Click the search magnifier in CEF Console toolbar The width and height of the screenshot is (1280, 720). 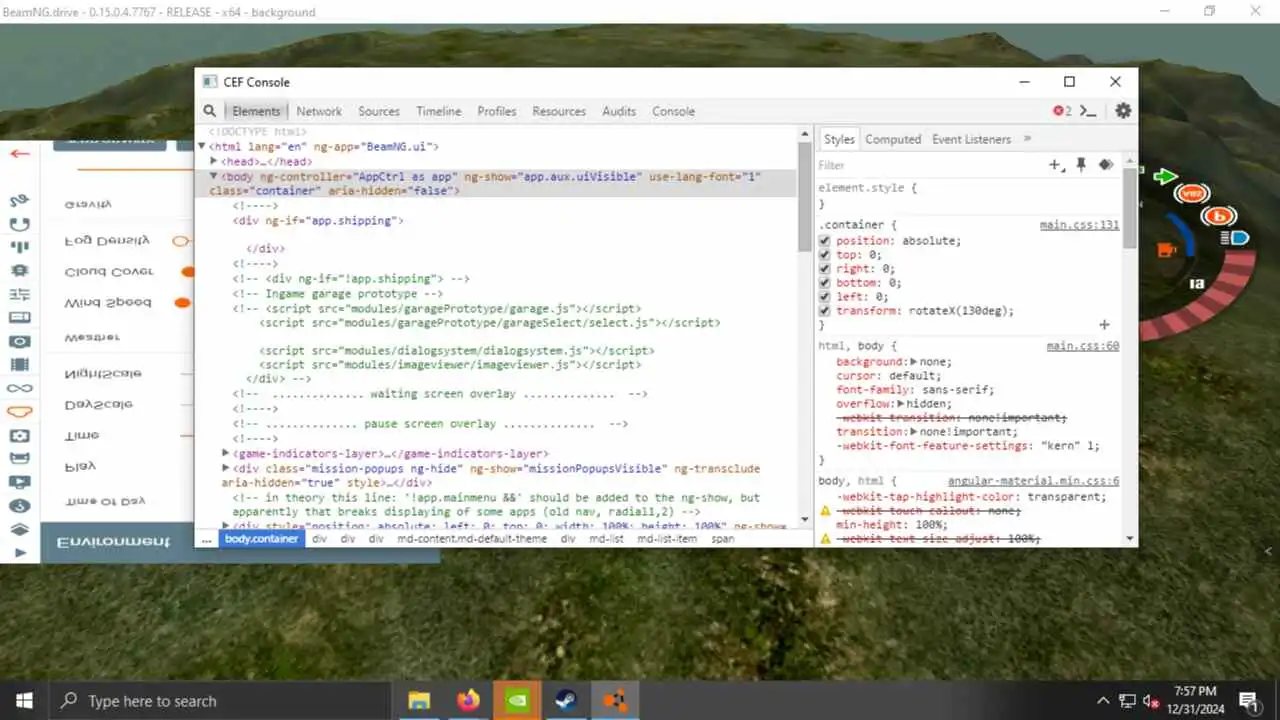[210, 111]
